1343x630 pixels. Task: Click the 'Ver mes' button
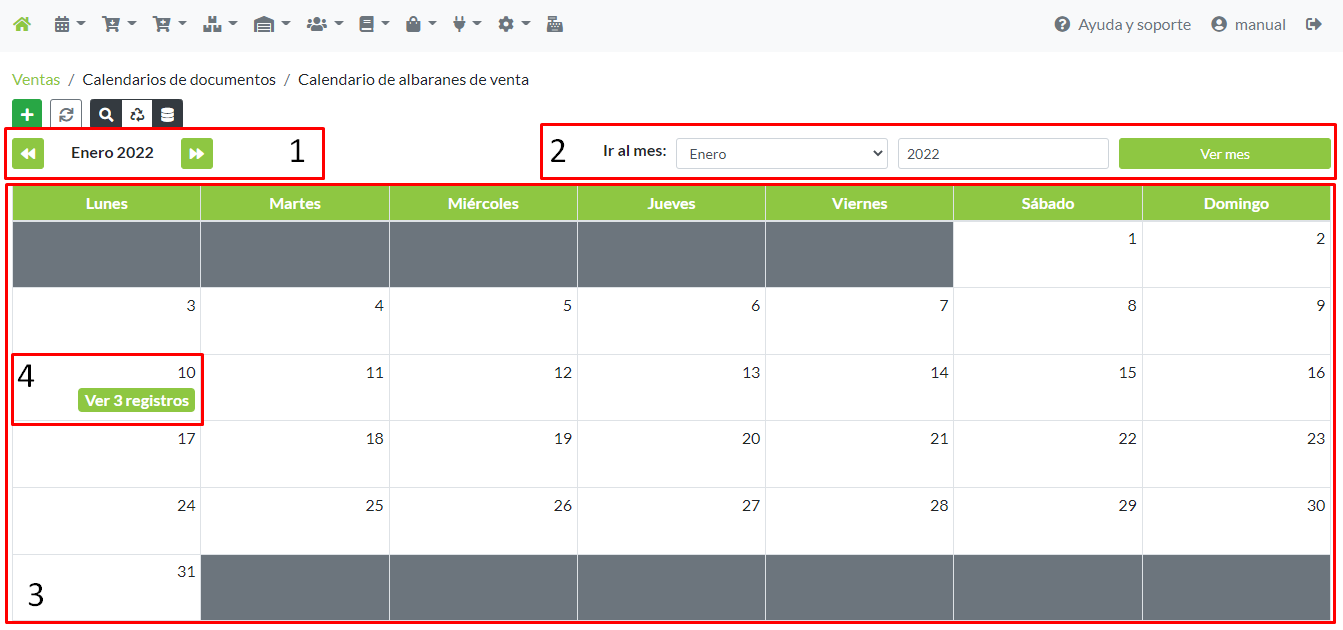click(x=1224, y=154)
